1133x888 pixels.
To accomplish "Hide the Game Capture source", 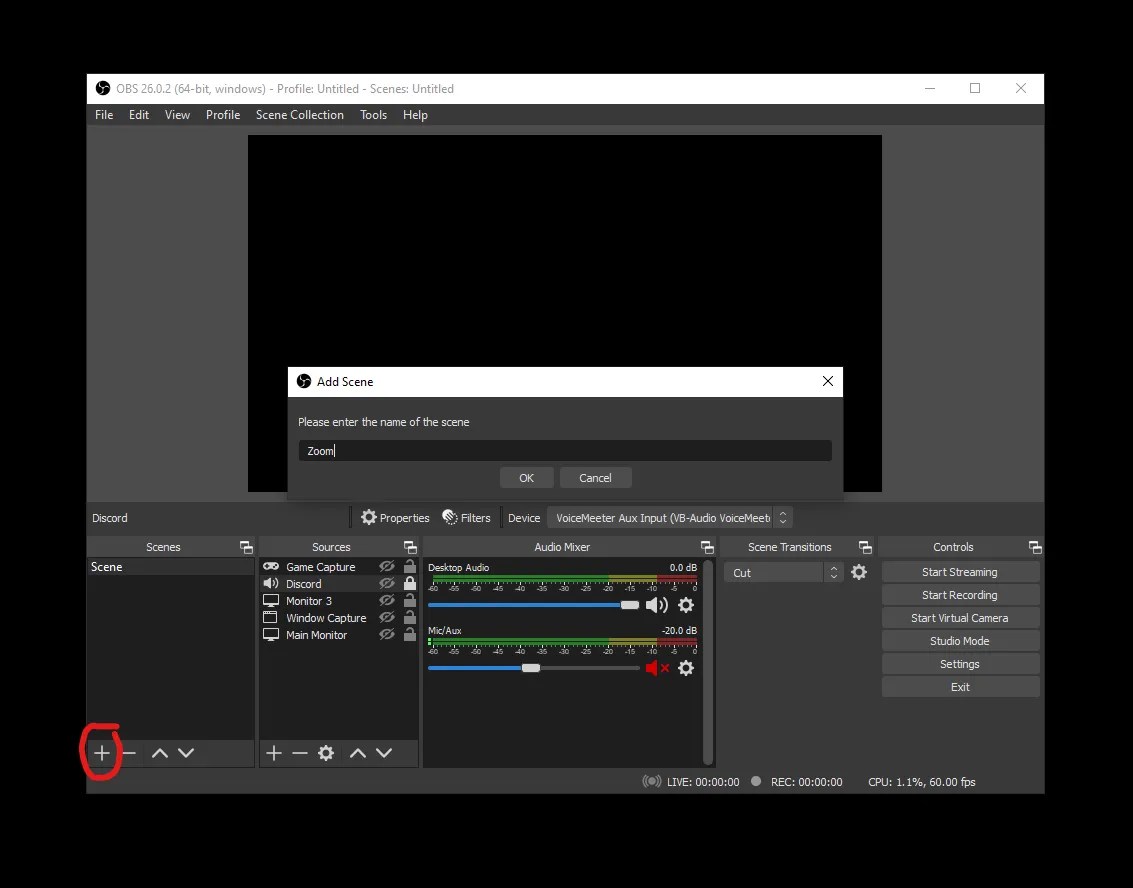I will click(387, 566).
